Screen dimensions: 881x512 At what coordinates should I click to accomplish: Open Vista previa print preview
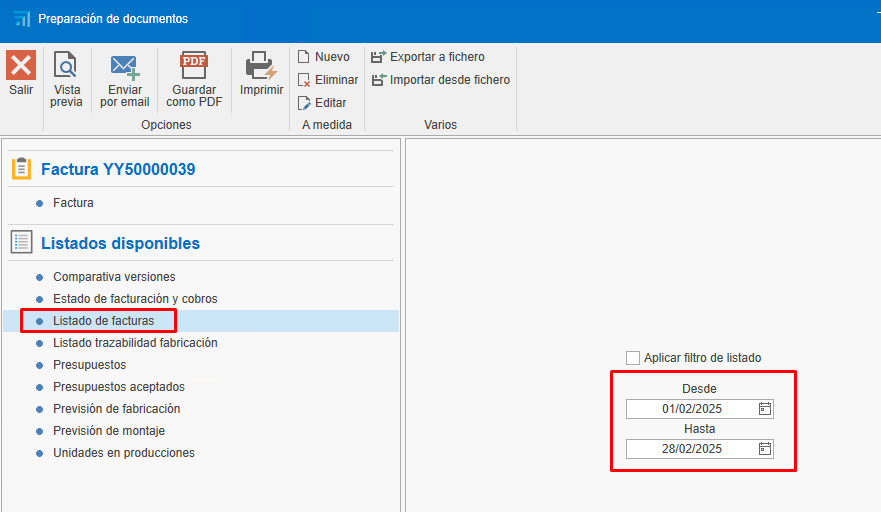tap(66, 67)
